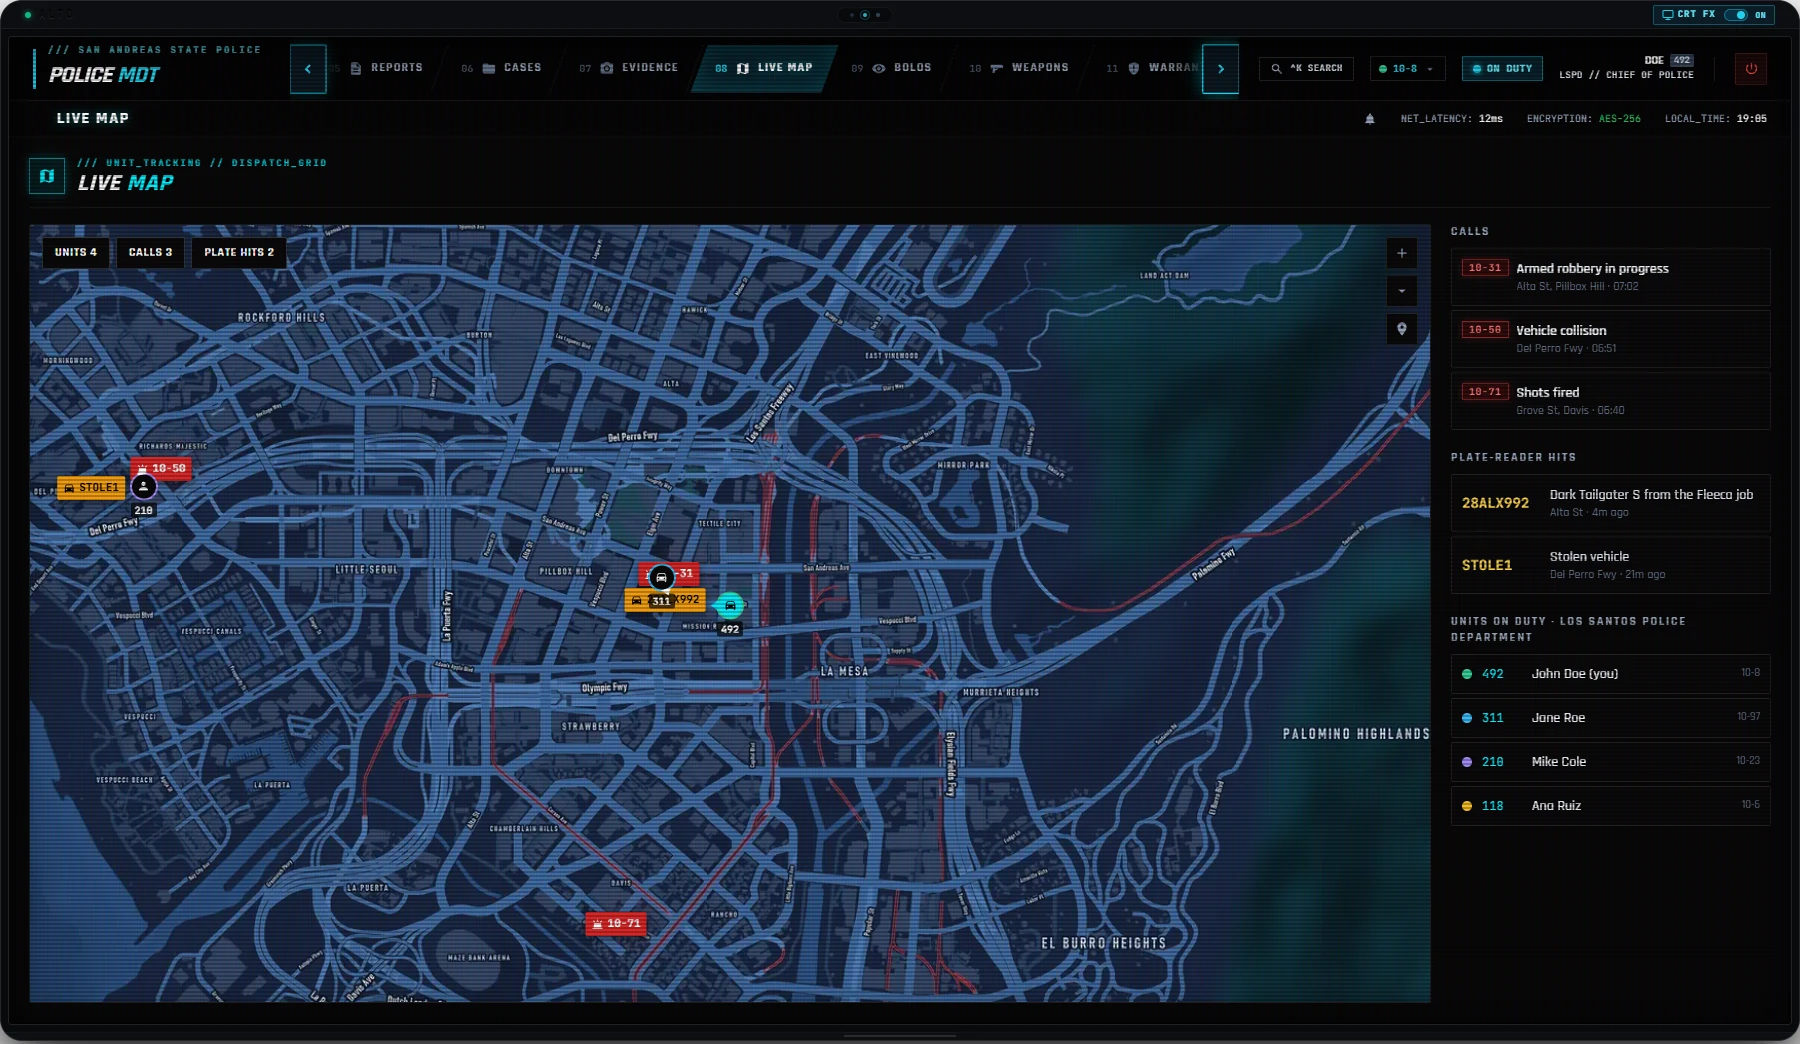Screen dimensions: 1800x1044
Task: Open the 10-8 status dropdown
Action: (x=1407, y=68)
